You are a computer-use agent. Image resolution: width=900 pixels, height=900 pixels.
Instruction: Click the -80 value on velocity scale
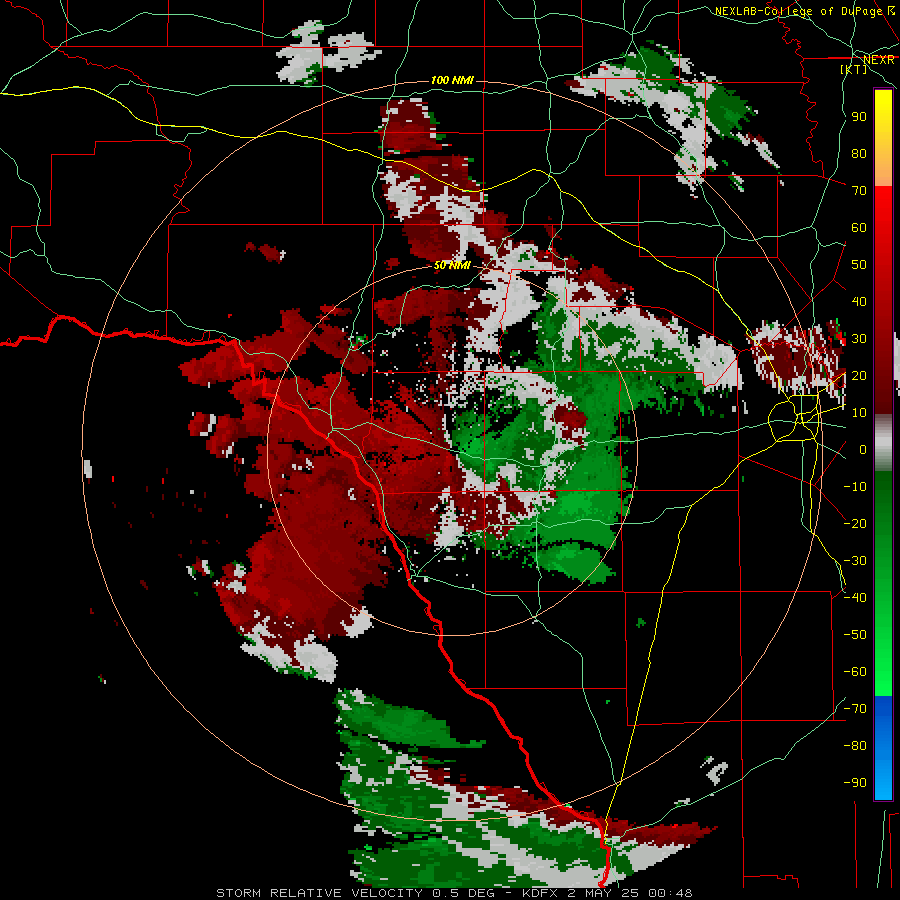coord(855,746)
